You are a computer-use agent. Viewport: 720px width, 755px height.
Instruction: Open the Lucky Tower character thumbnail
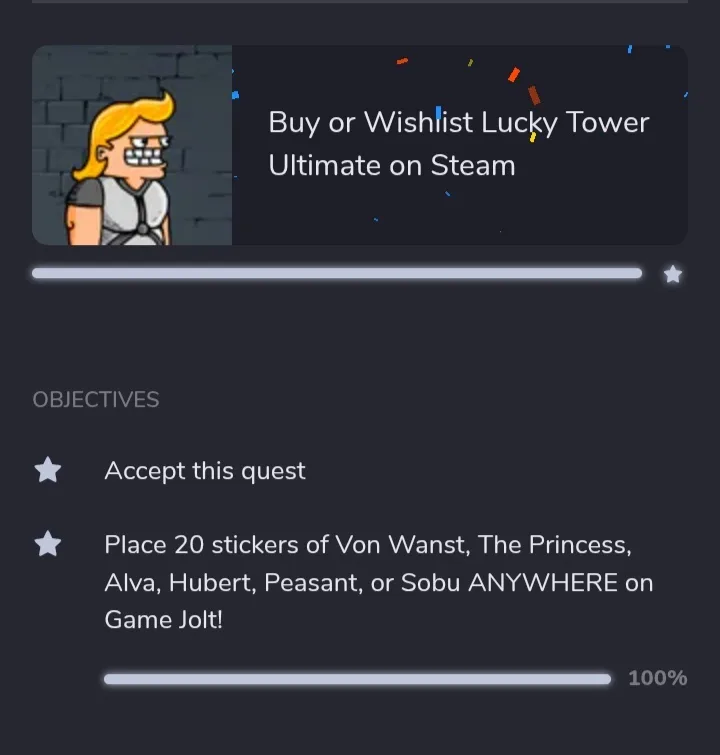coord(132,145)
